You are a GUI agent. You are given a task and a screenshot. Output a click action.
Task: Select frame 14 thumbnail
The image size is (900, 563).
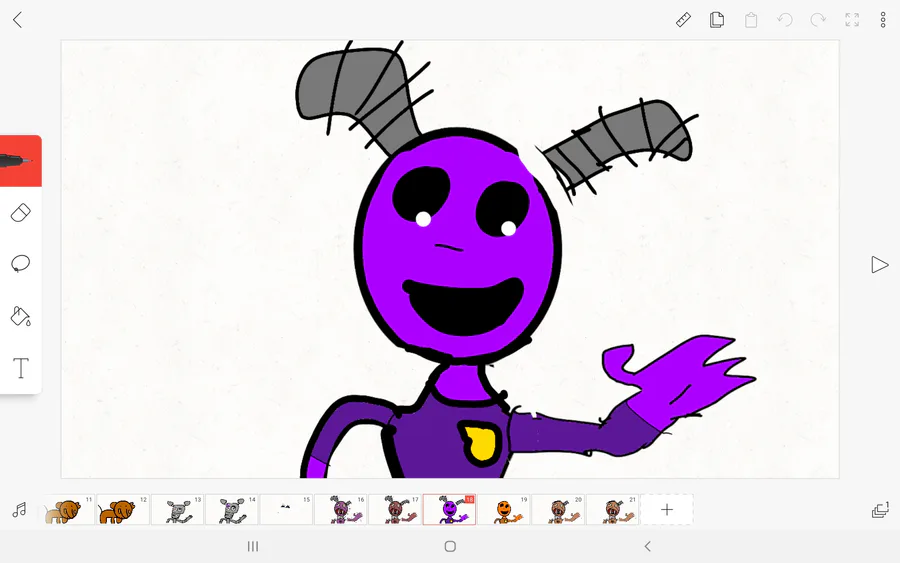[232, 510]
